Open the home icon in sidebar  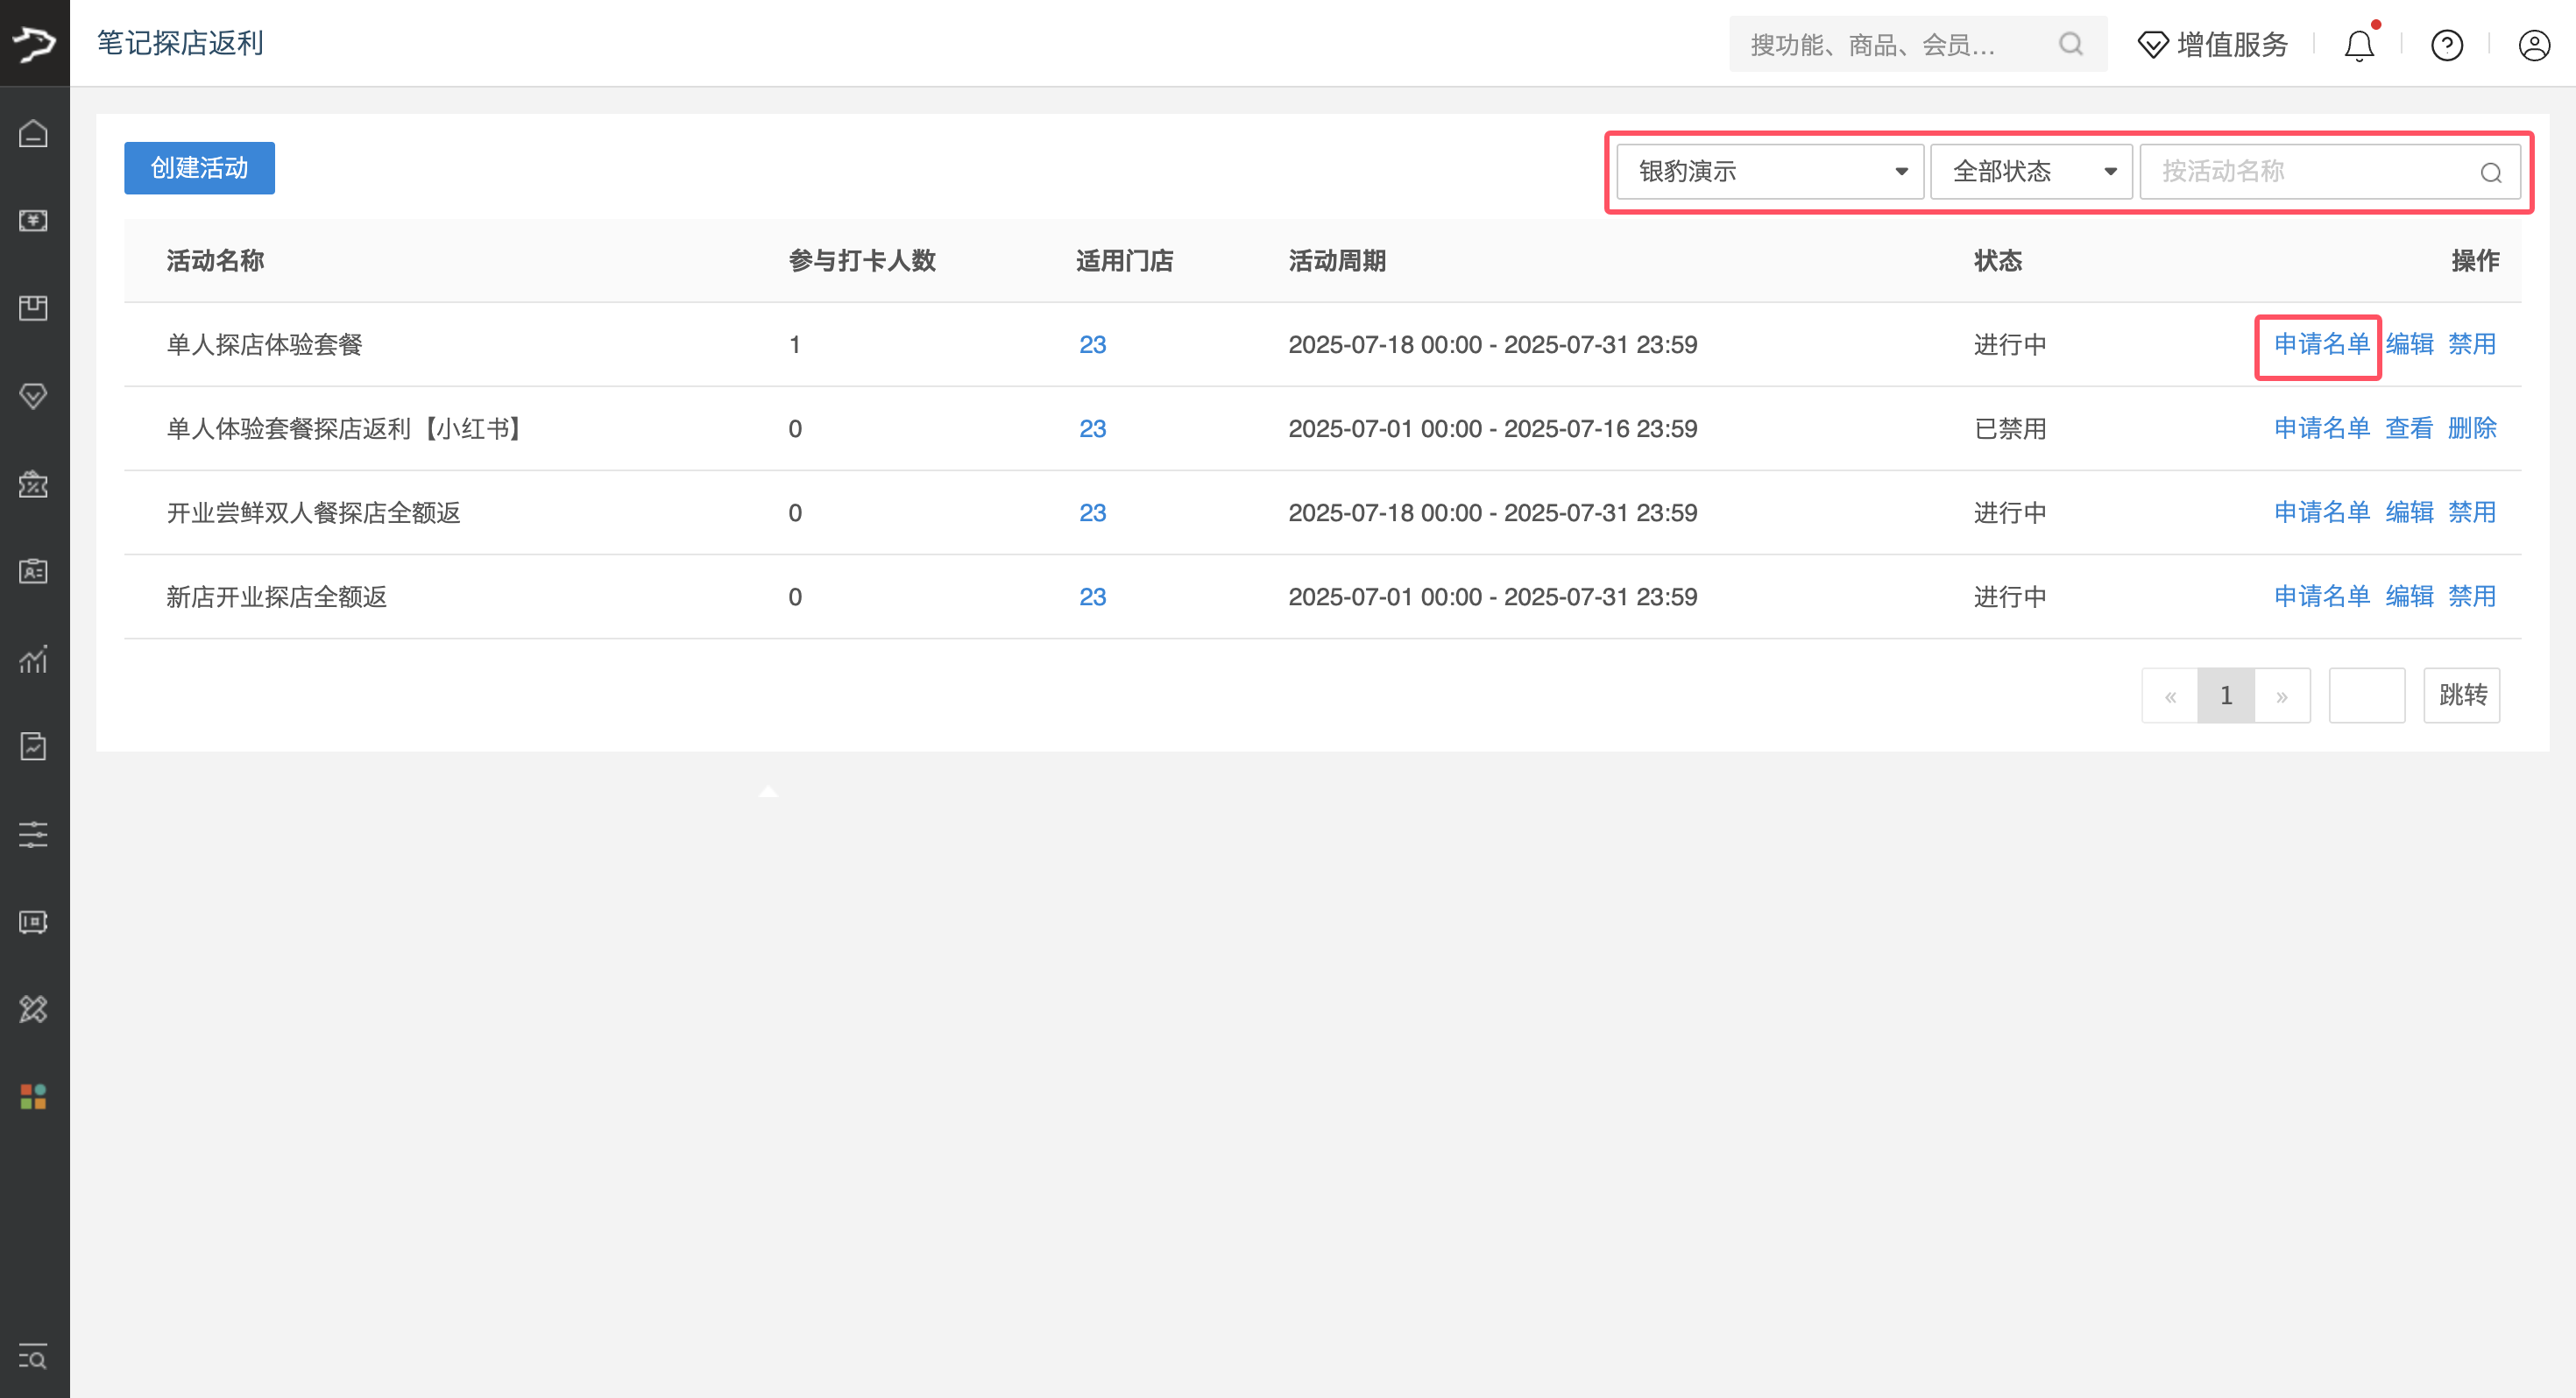pos(34,133)
